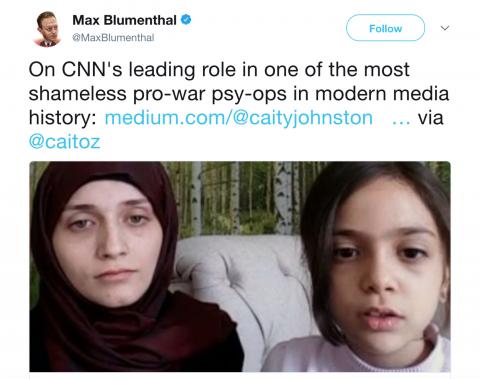Open the medium.com/@caityjohnston article link
Screen dimensions: 480x379
239,118
